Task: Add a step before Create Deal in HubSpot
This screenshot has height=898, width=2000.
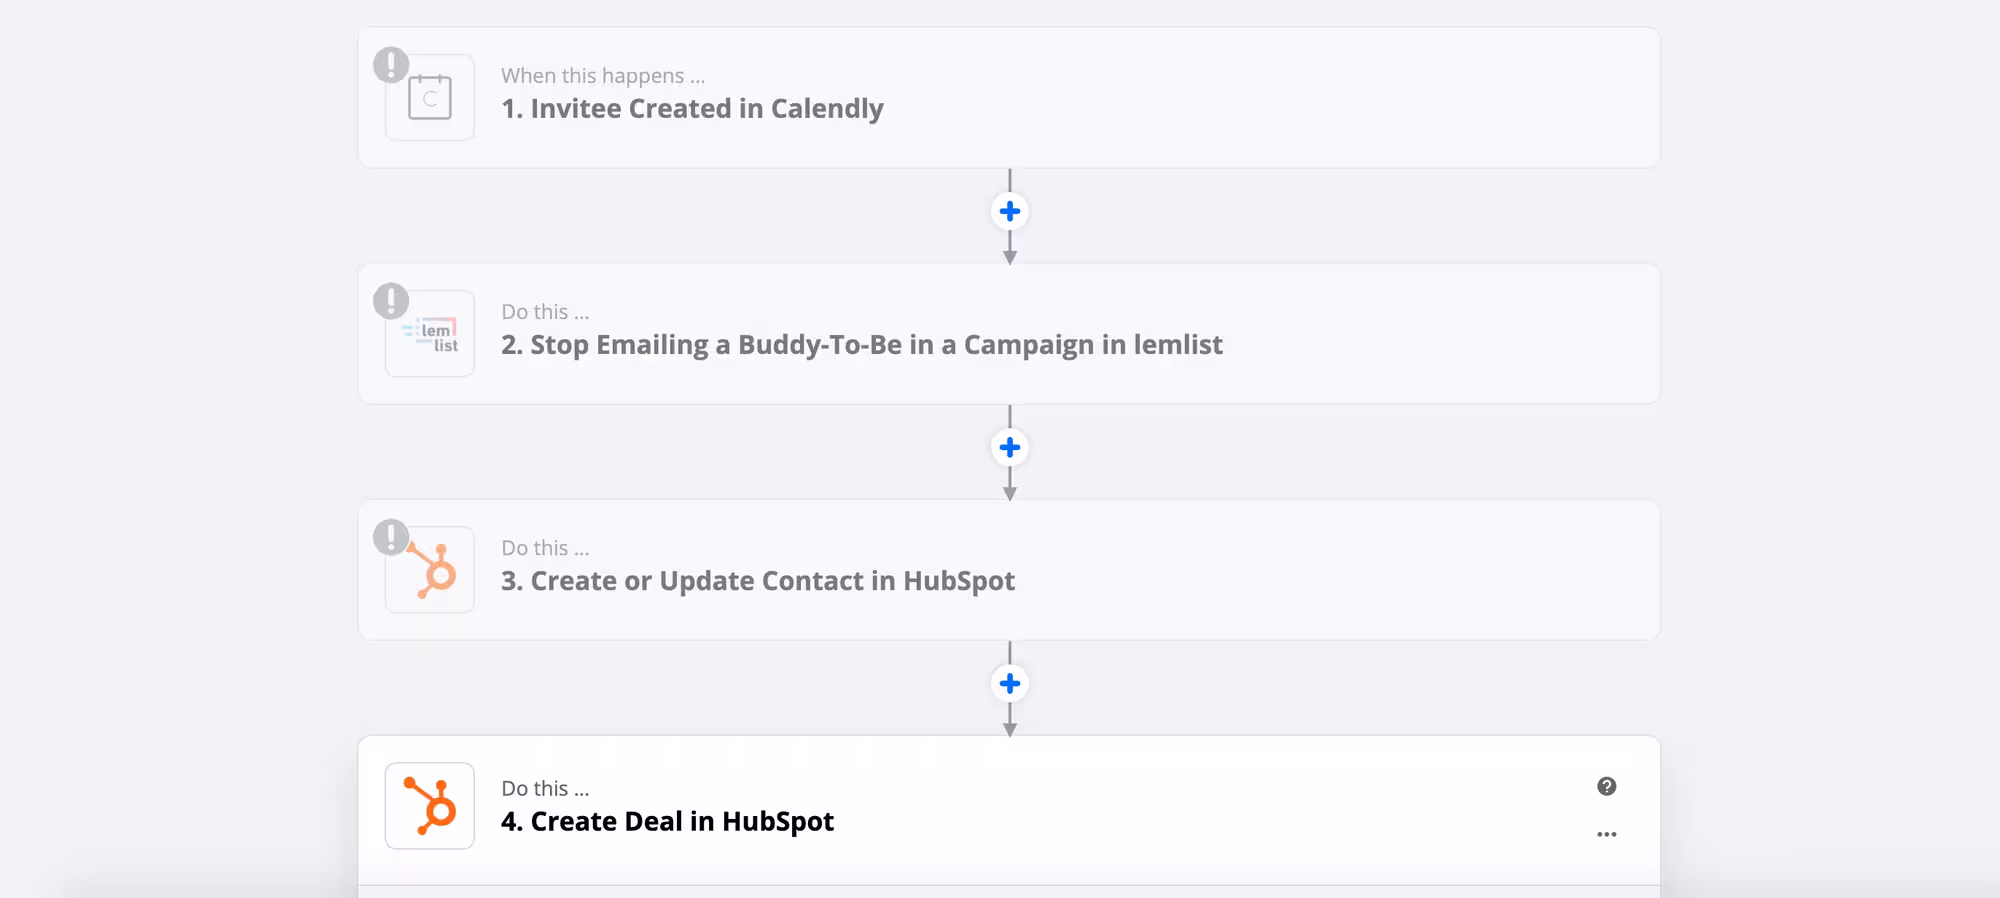Action: [x=1010, y=683]
